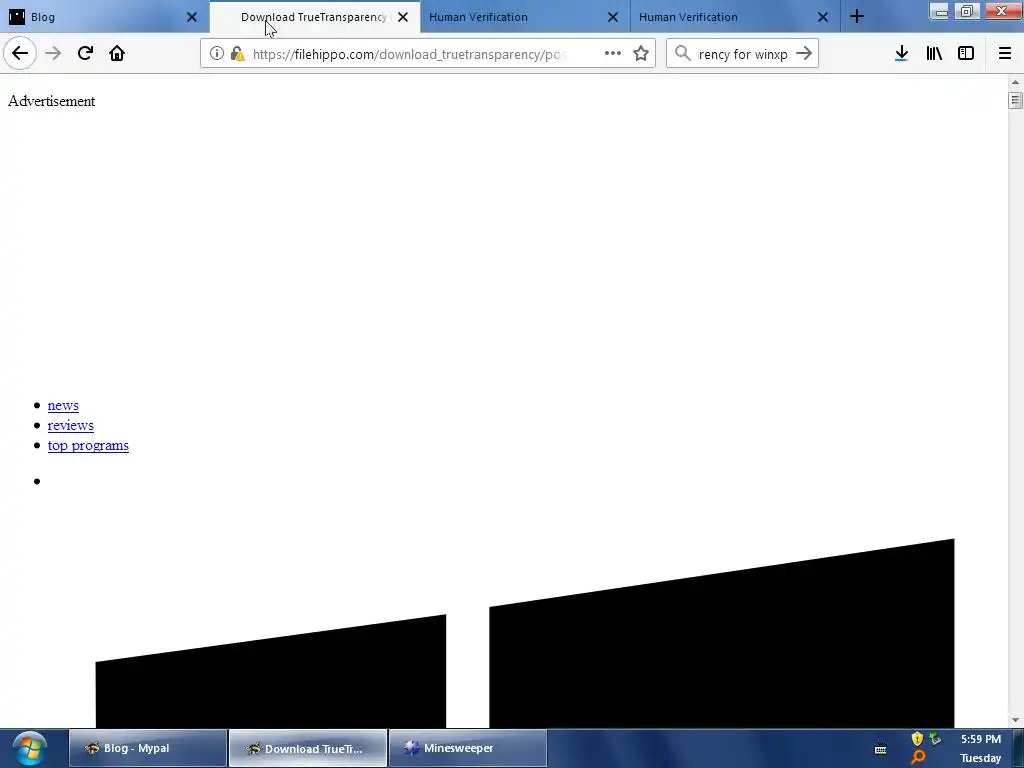This screenshot has height=768, width=1024.
Task: Open page actions three-dots menu
Action: (x=613, y=54)
